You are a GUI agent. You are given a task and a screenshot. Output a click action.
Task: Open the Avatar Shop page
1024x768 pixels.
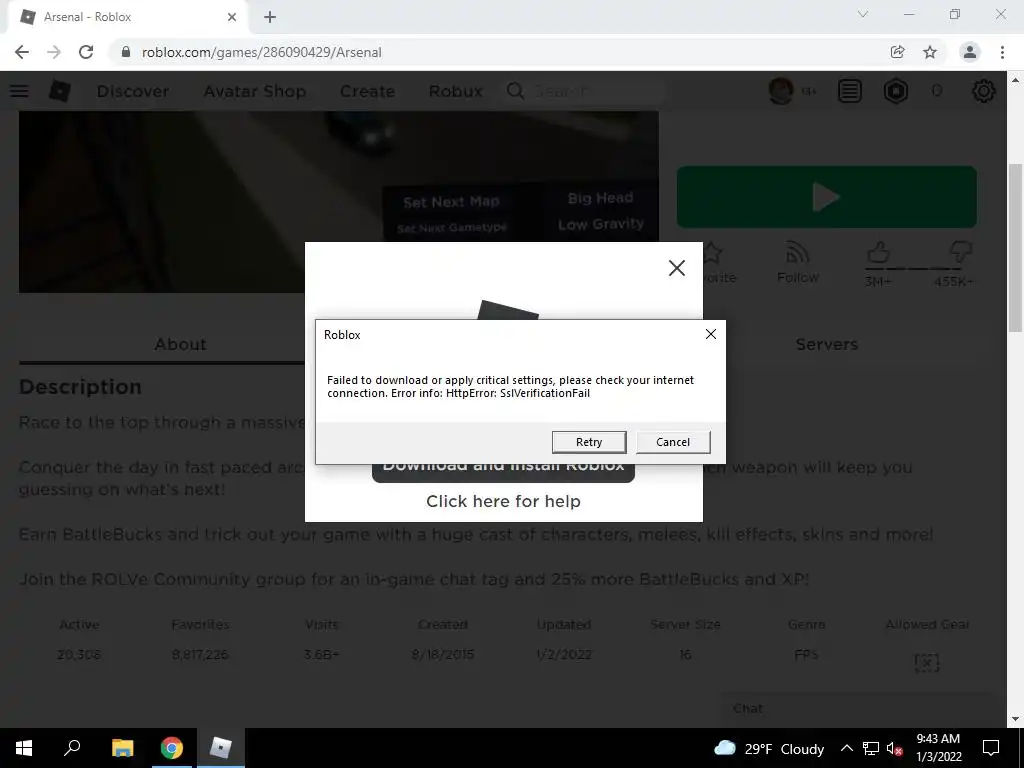(255, 91)
